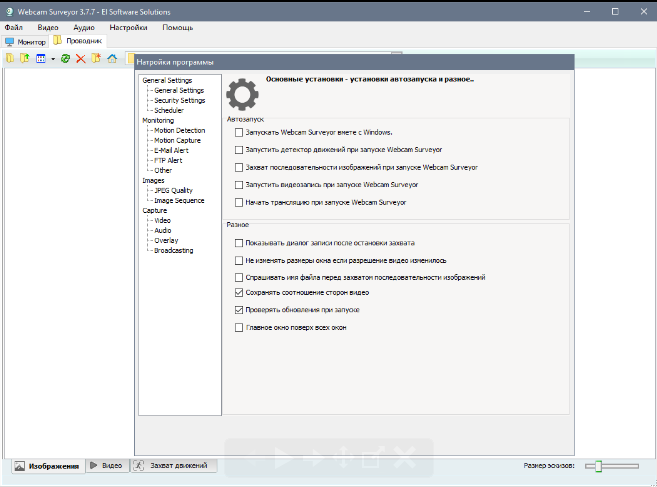Open Motion Detection settings
The image size is (657, 487).
180,130
